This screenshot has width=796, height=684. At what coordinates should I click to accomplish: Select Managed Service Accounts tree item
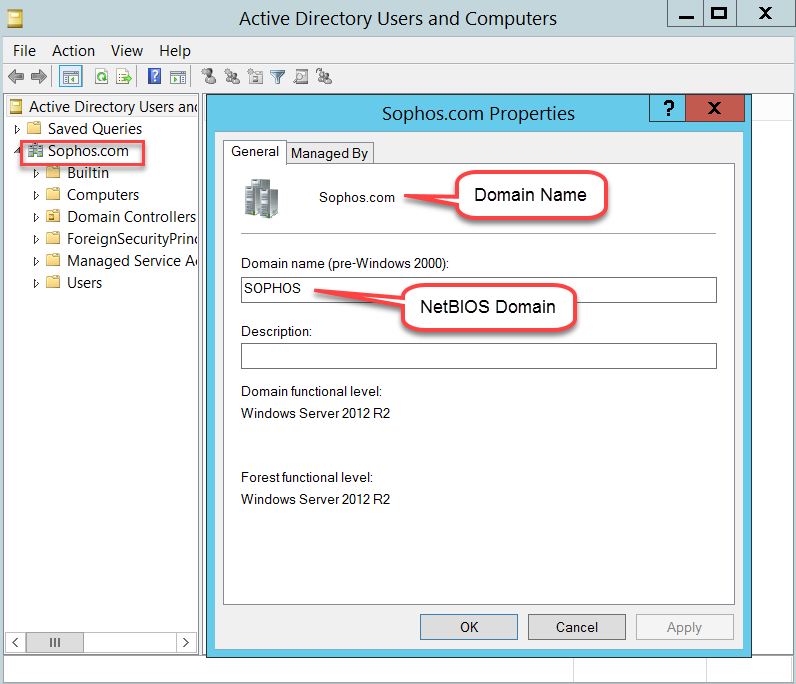click(132, 260)
